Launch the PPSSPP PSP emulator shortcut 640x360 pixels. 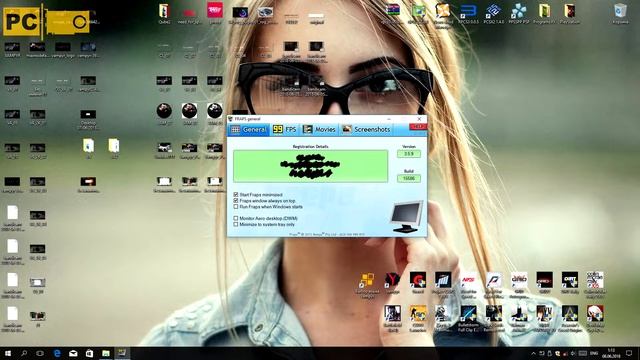click(x=519, y=13)
